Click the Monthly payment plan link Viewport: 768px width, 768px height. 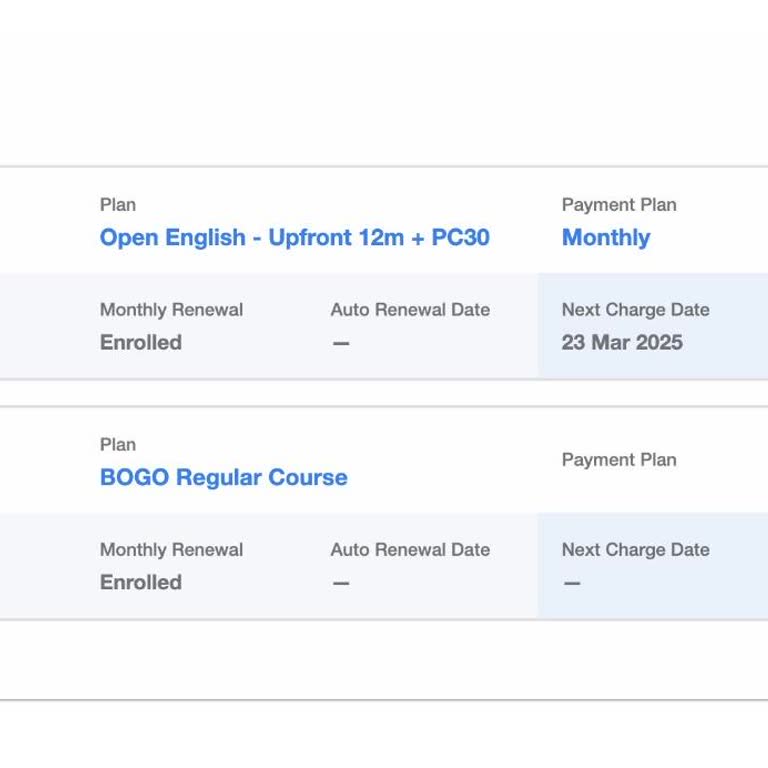(x=605, y=238)
